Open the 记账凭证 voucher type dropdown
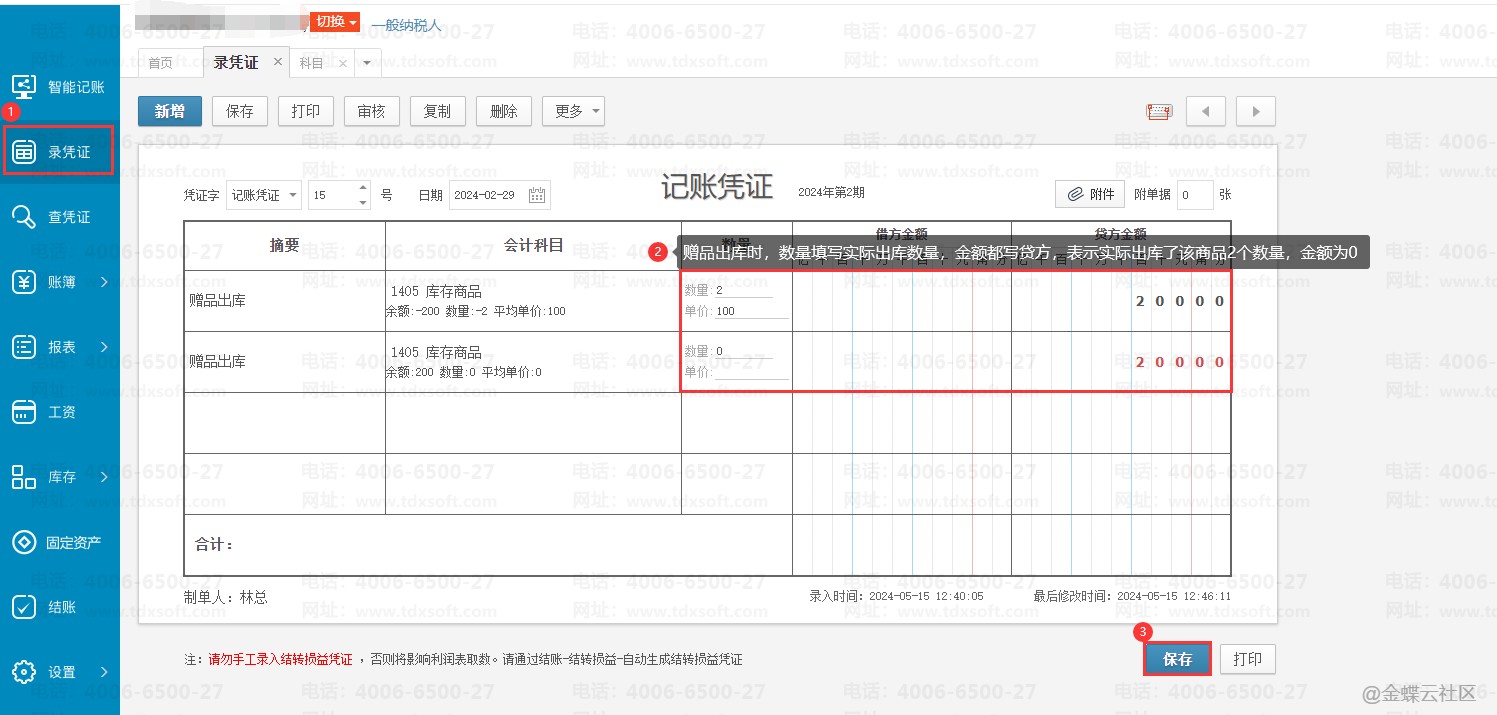This screenshot has height=715, width=1497. point(264,195)
